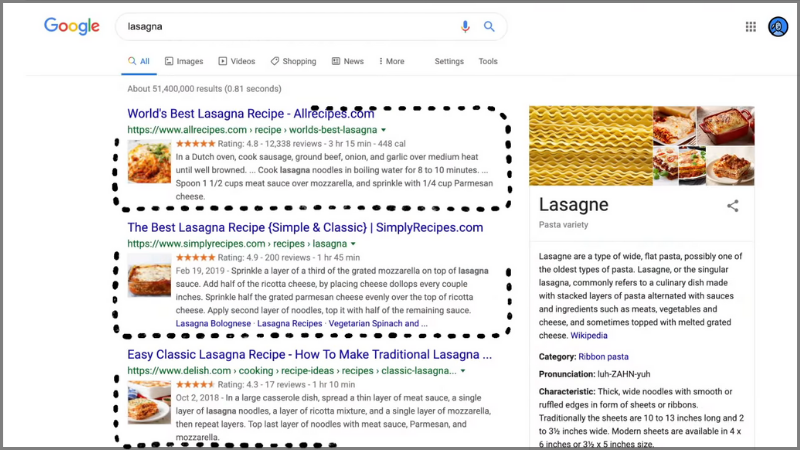Click the simplyrecipes.com green URL text
Image resolution: width=800 pixels, height=450 pixels.
[237, 244]
